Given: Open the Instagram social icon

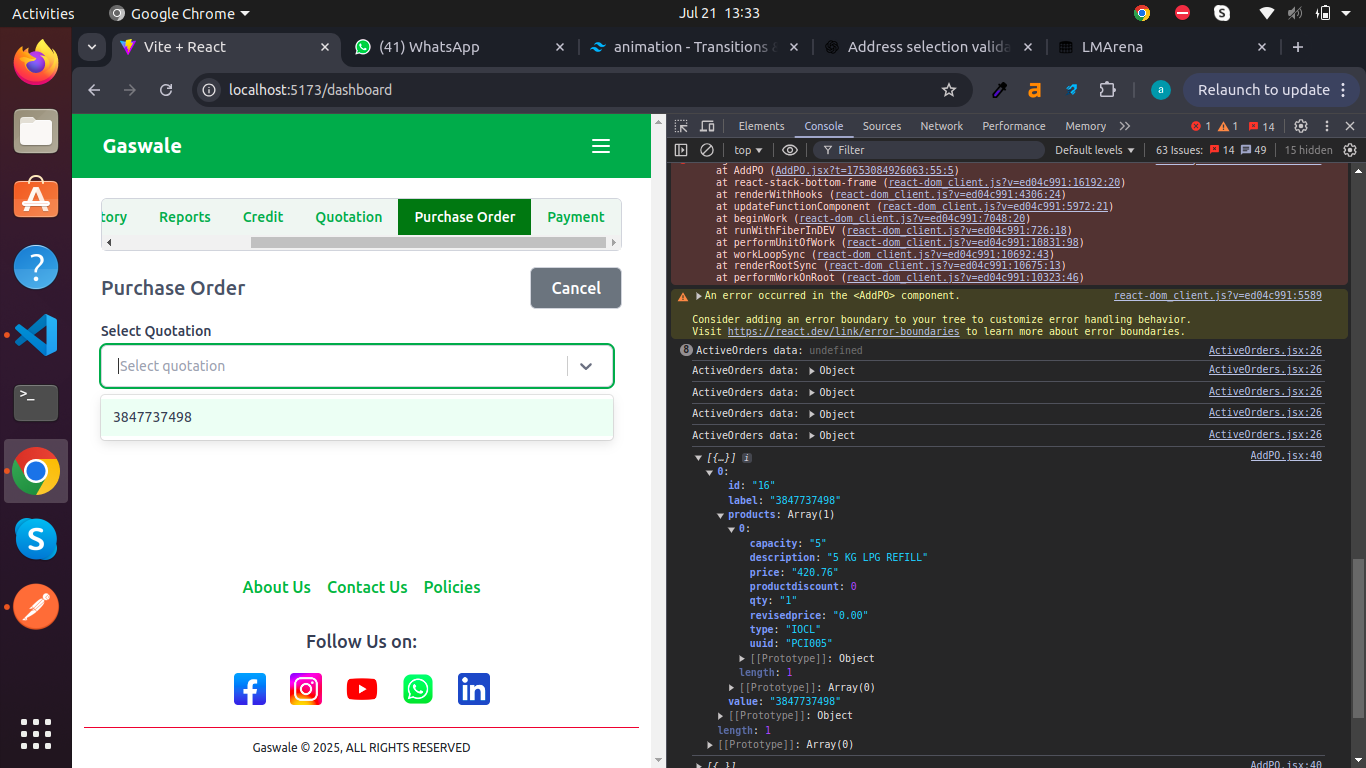Looking at the screenshot, I should (x=306, y=689).
